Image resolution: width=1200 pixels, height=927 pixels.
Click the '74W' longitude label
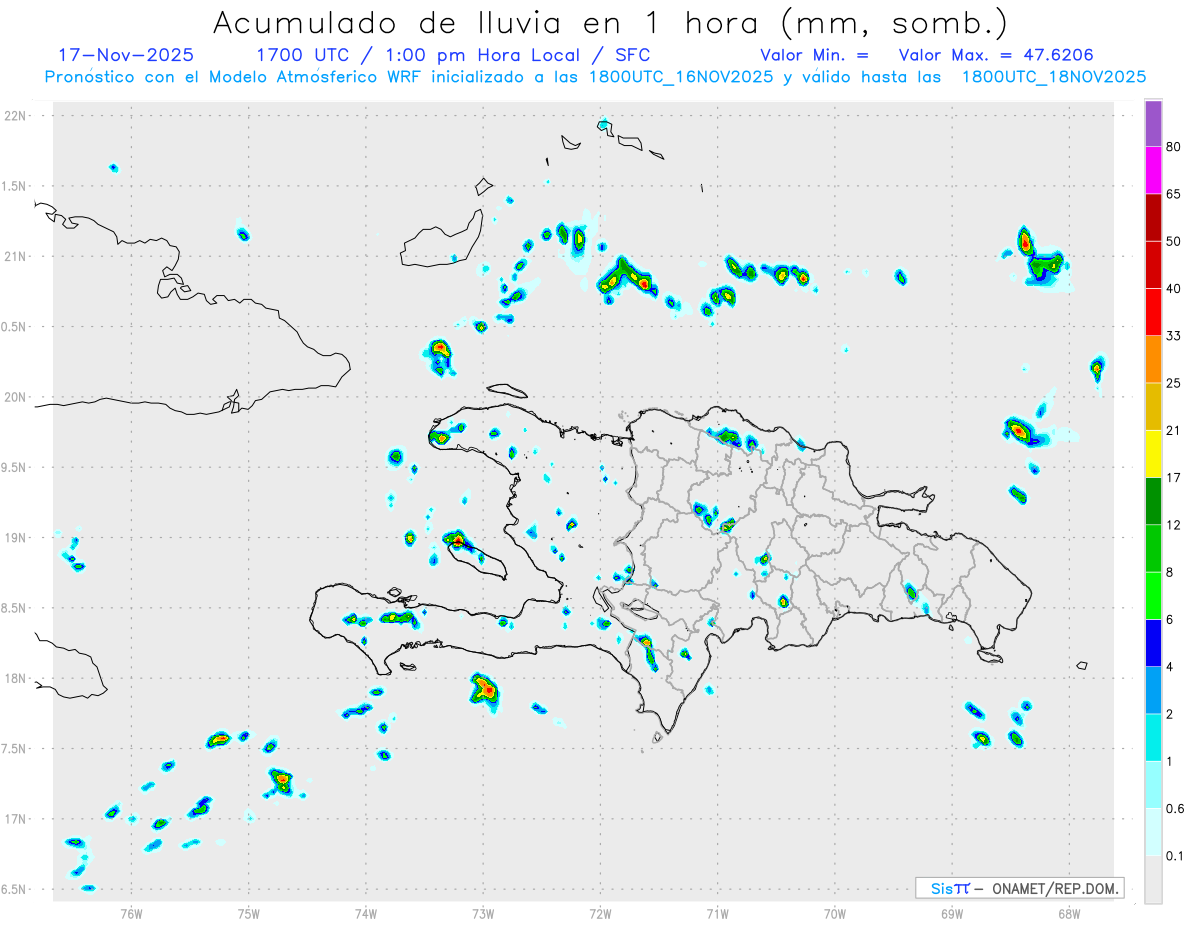pos(365,913)
